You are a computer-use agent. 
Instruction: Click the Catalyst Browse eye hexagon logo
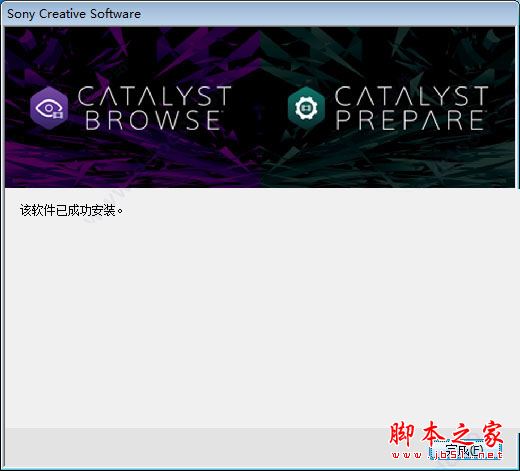pos(49,108)
